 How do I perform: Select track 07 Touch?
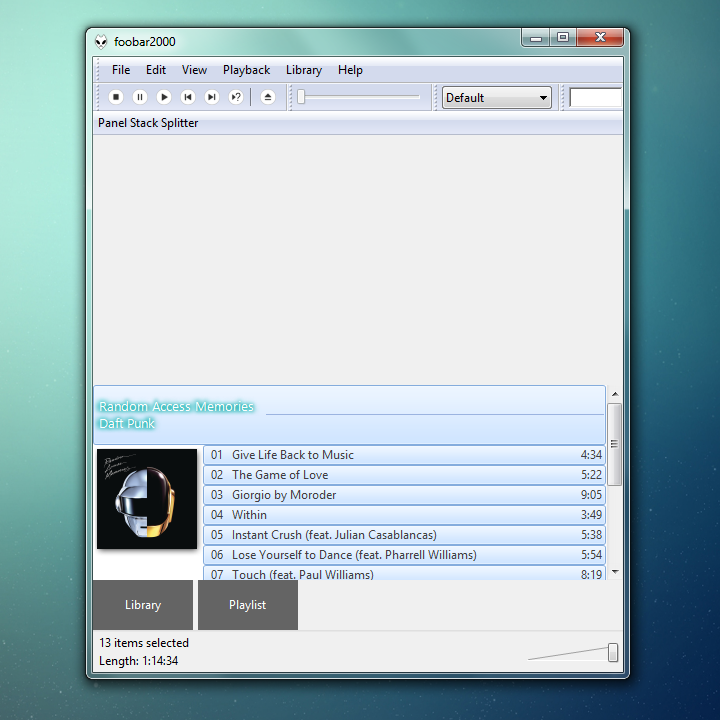click(x=405, y=573)
